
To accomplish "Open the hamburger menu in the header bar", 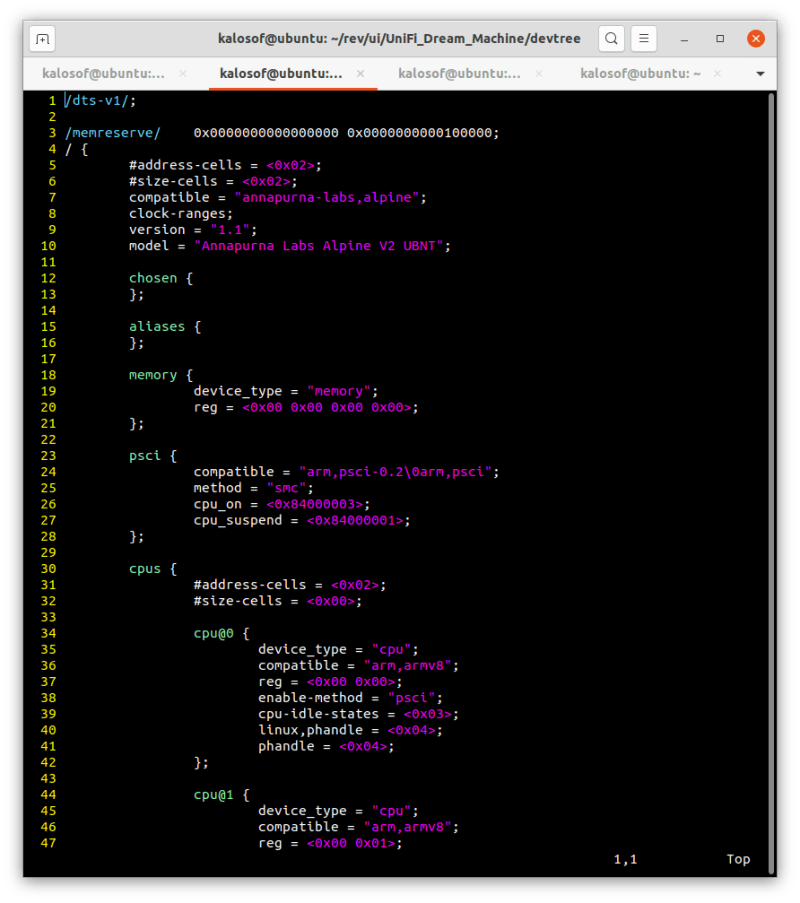I will [x=644, y=38].
